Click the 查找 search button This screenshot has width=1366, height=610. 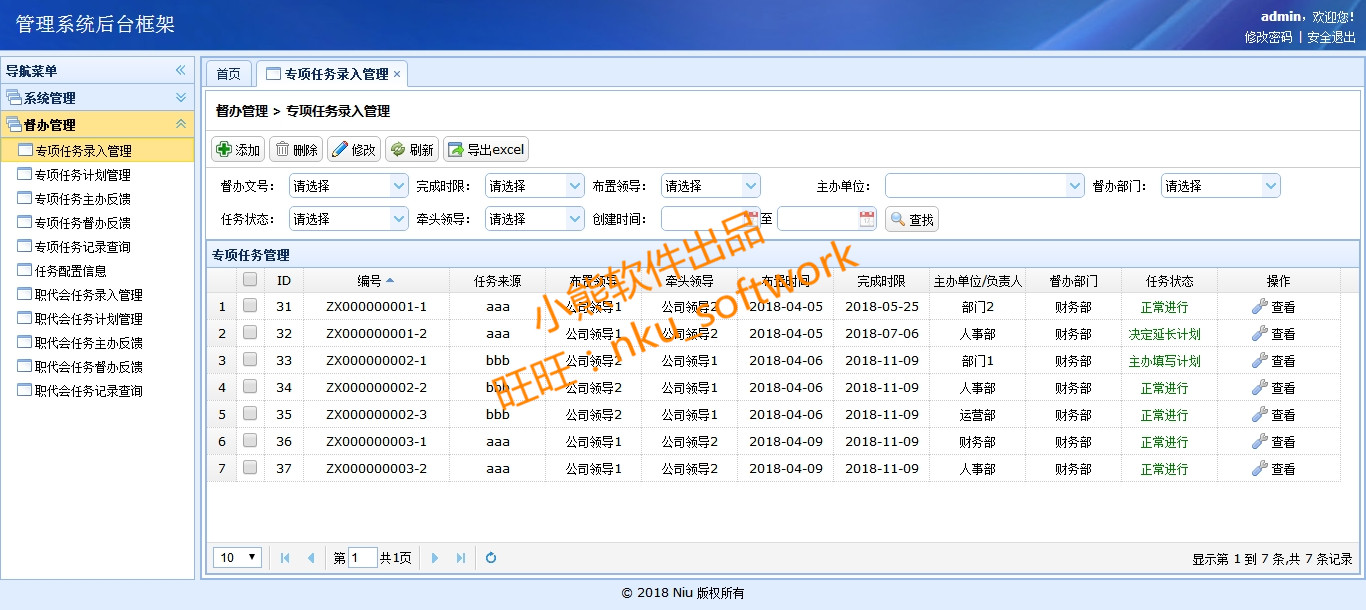pos(911,219)
